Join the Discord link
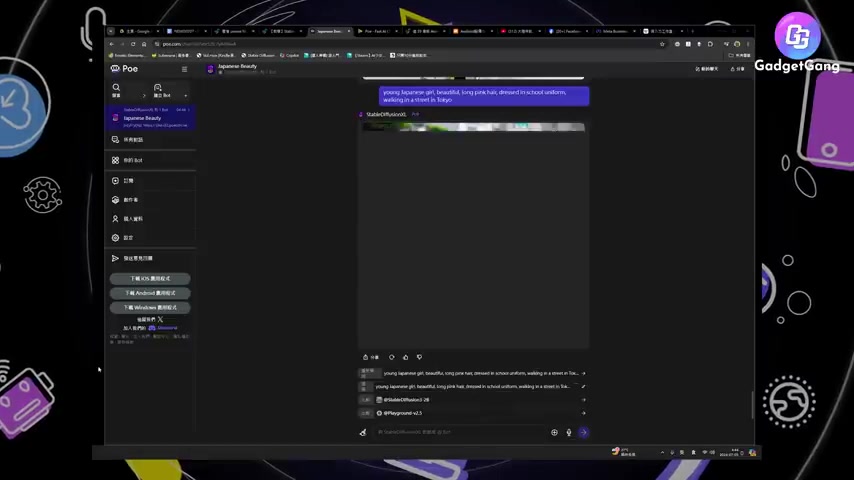The image size is (854, 480). (x=163, y=328)
